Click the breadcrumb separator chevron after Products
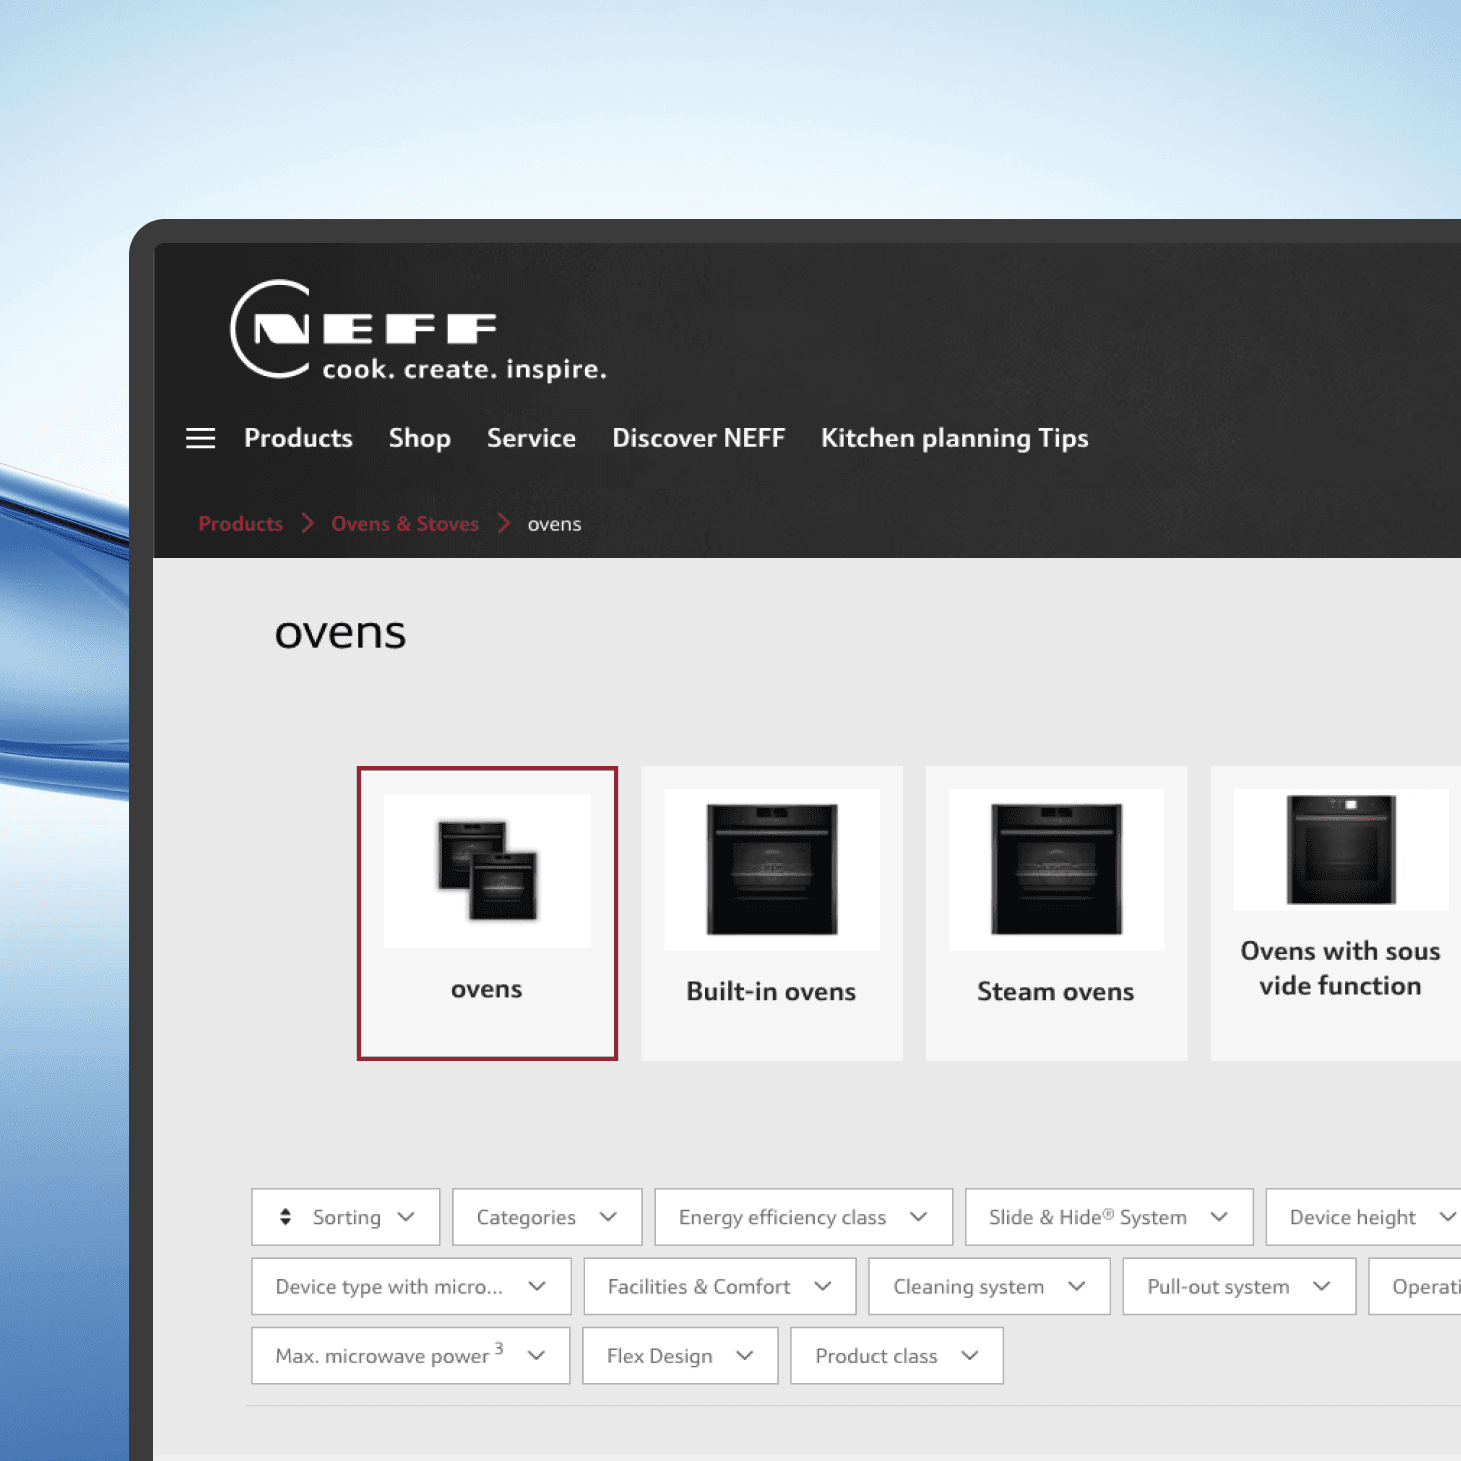Image resolution: width=1461 pixels, height=1461 pixels. coord(308,523)
